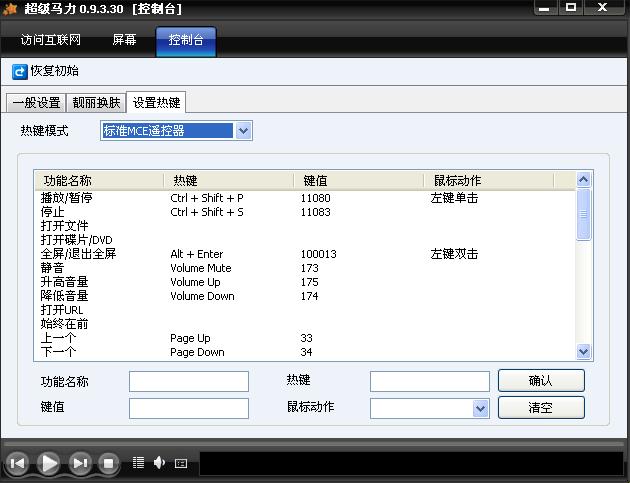The width and height of the screenshot is (630, 483).
Task: Switch to 访问互联网 tab
Action: [x=51, y=40]
